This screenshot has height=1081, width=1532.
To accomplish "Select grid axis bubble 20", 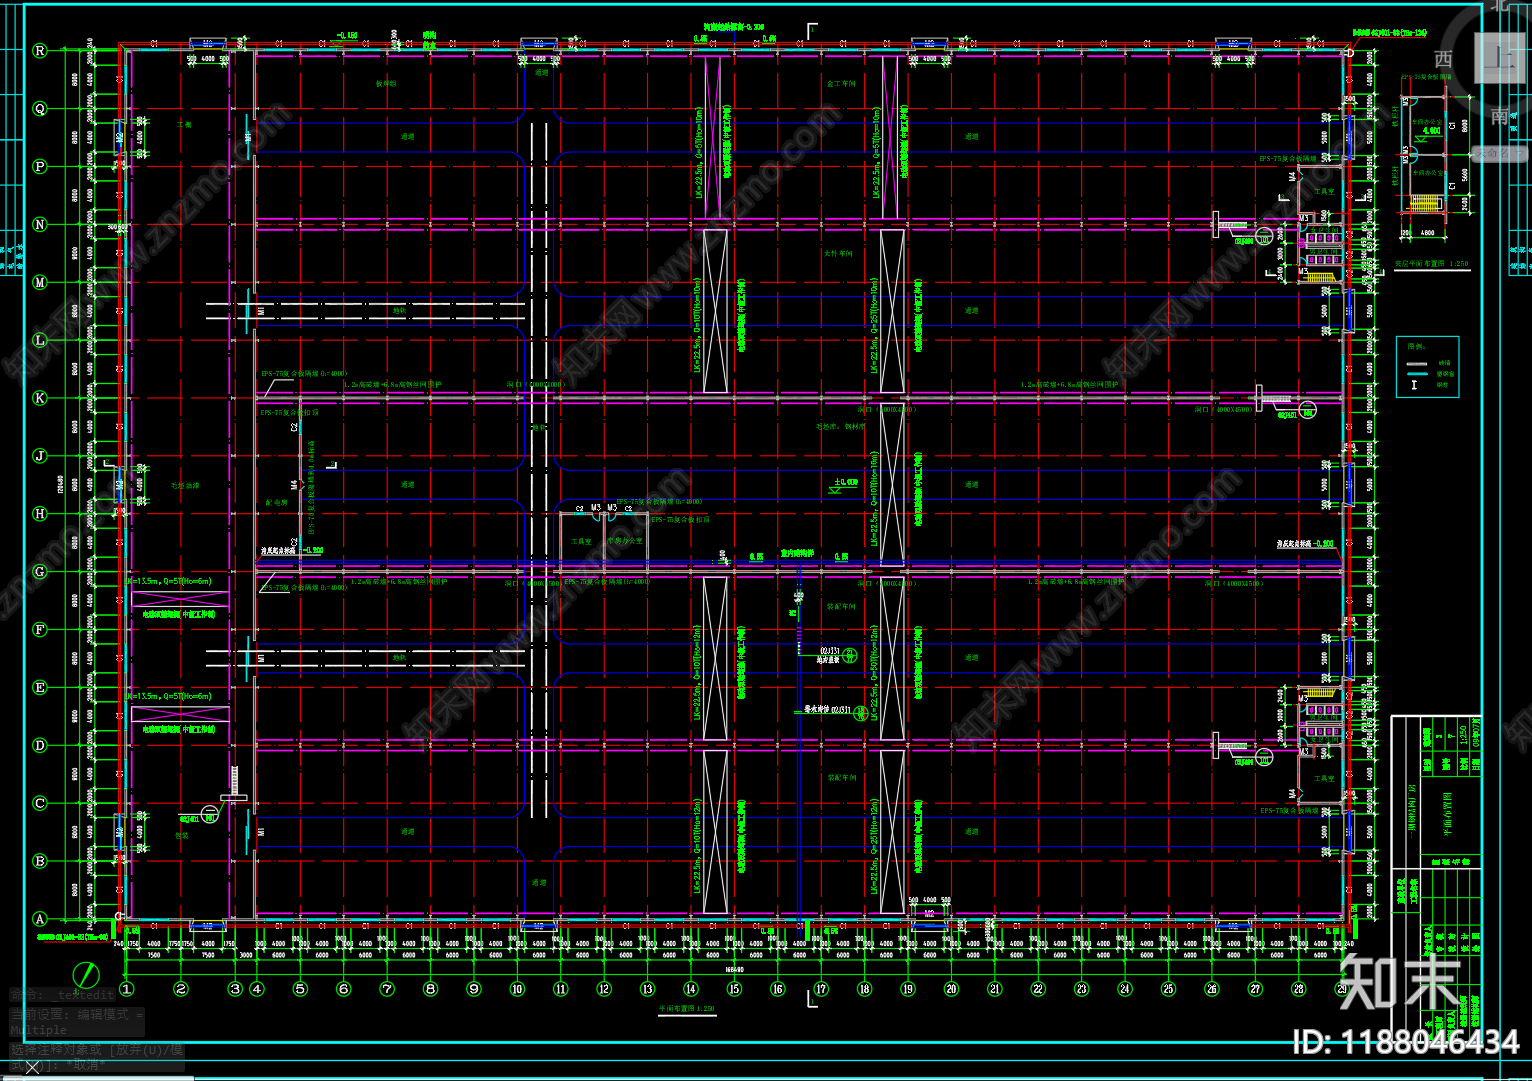I will [x=951, y=989].
